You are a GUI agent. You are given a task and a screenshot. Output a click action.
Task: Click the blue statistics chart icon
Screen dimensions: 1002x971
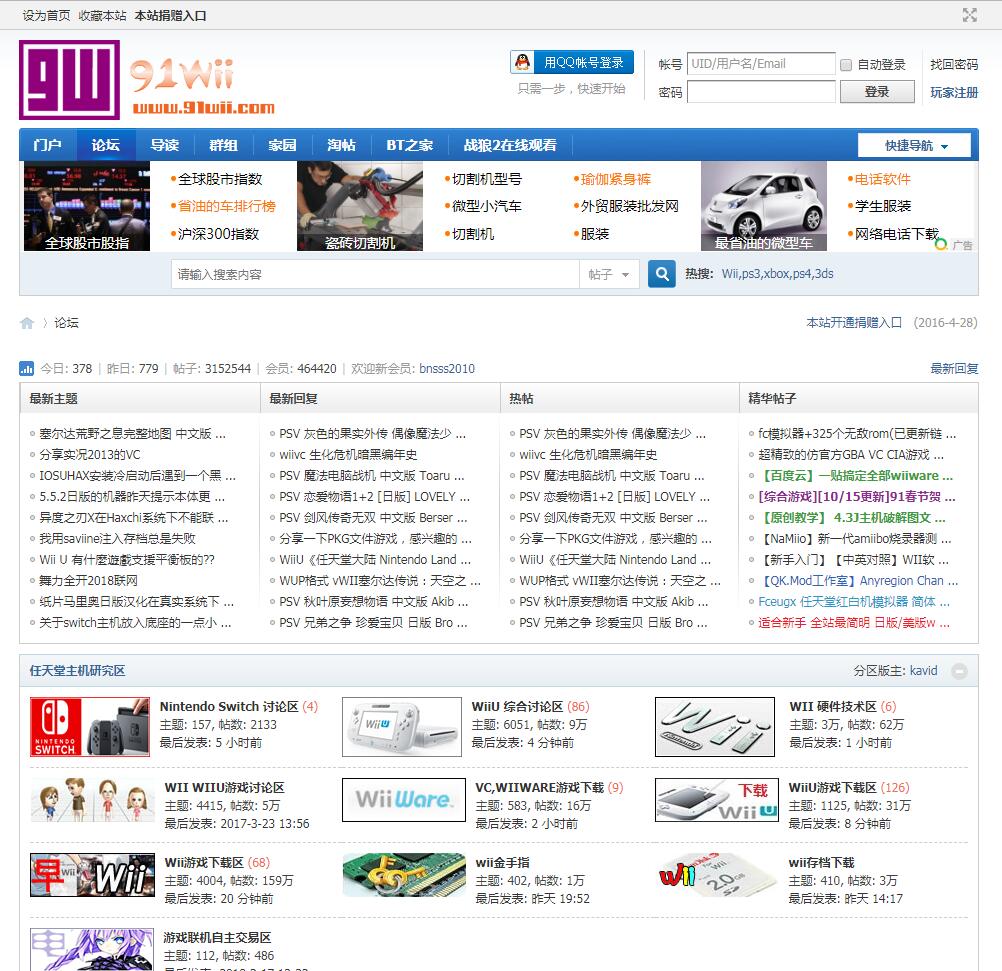[27, 368]
